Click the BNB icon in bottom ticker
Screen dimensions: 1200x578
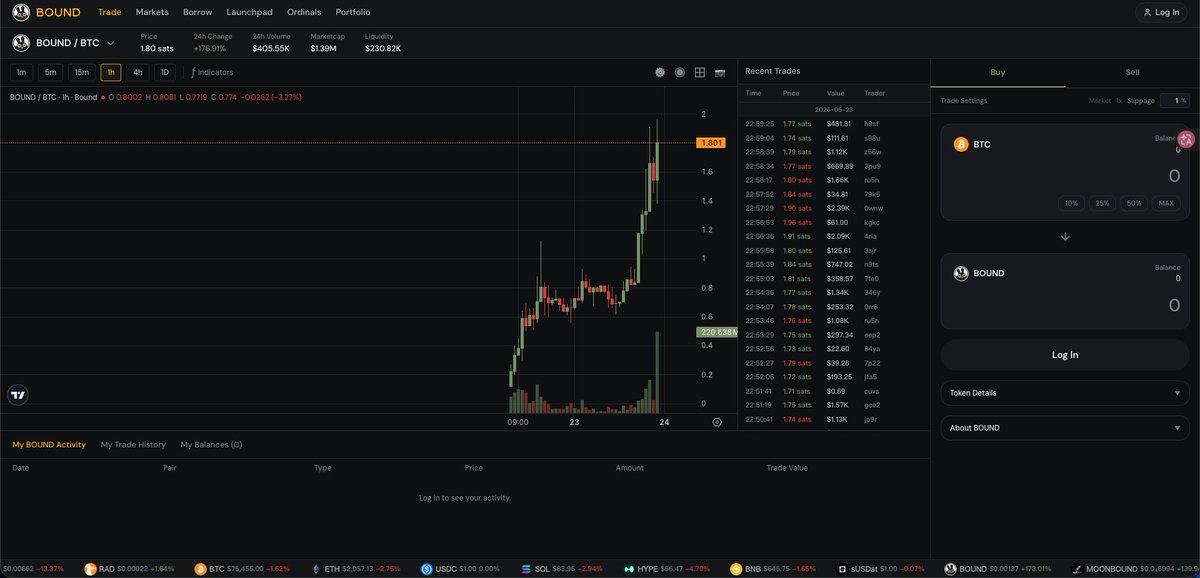click(x=735, y=569)
